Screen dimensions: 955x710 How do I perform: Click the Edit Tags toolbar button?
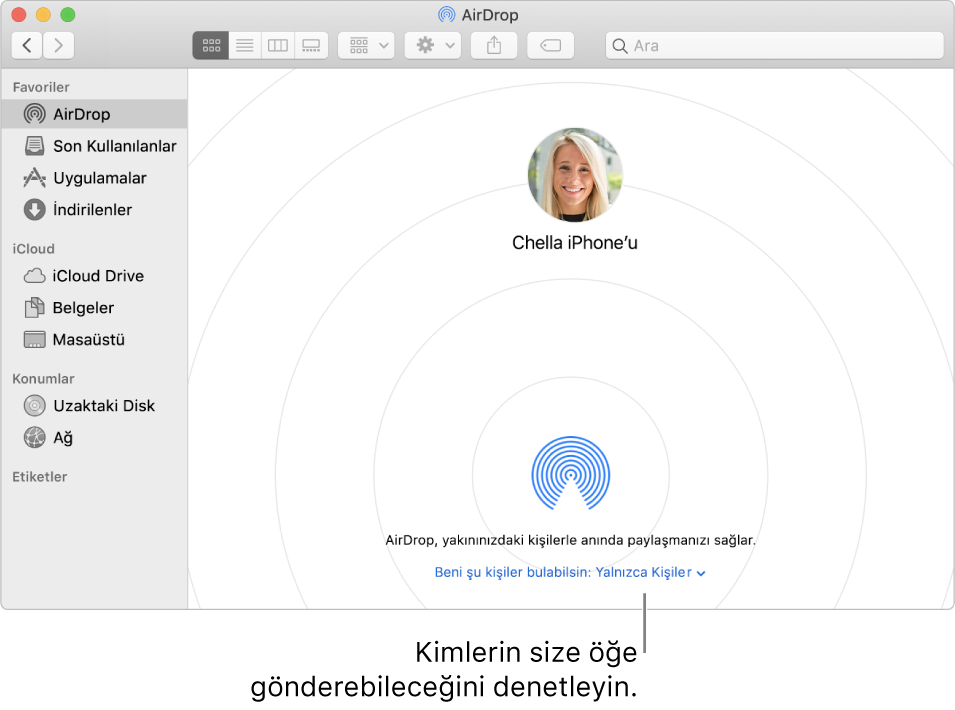(x=551, y=46)
